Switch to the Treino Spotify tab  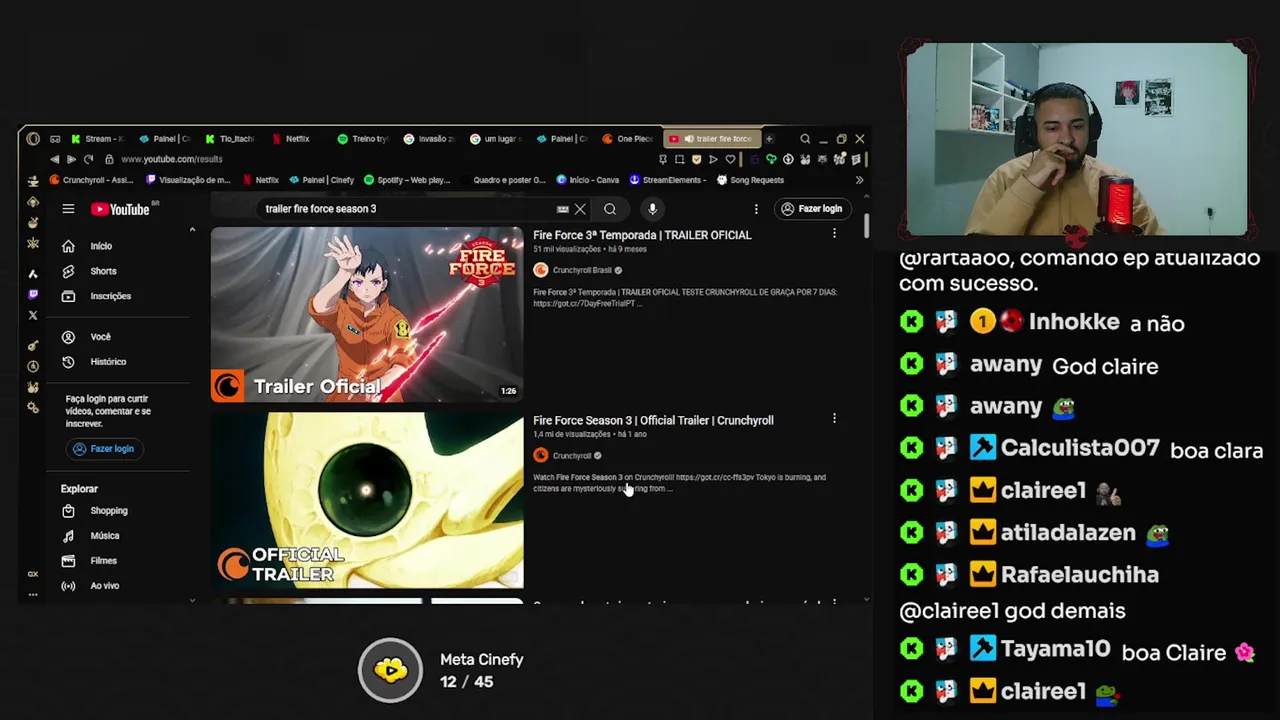(364, 139)
